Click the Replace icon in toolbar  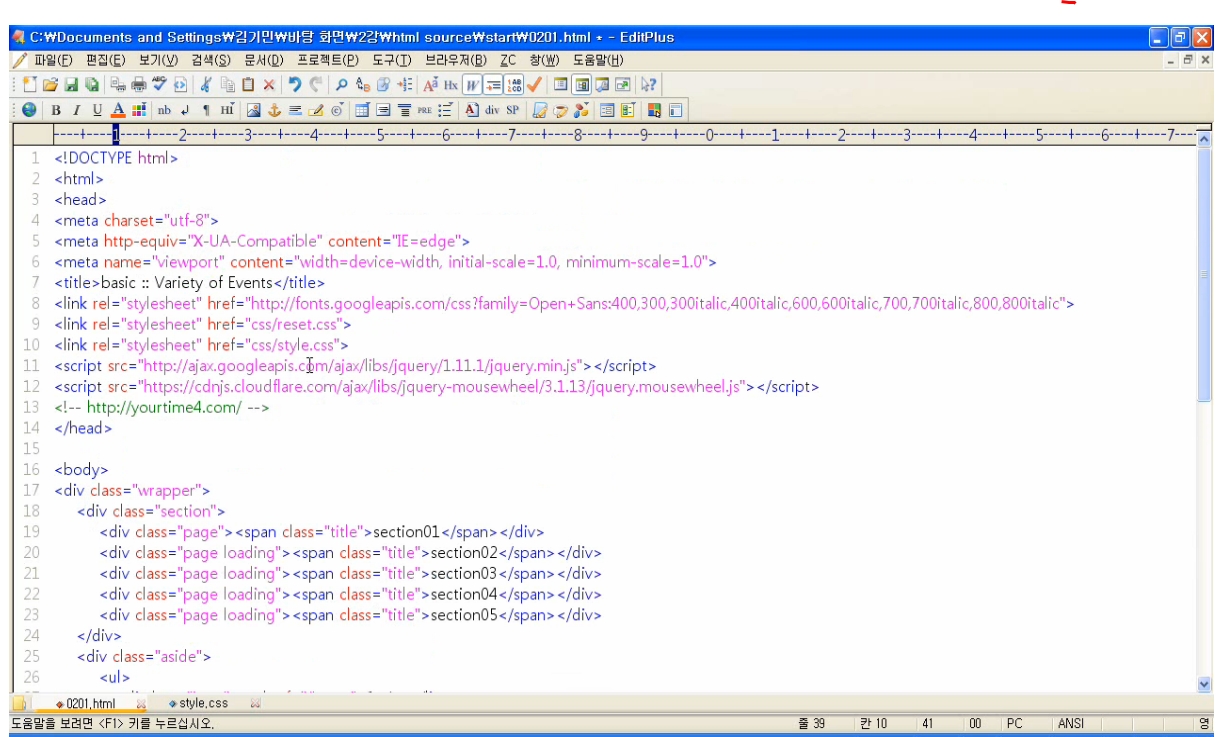tap(363, 85)
